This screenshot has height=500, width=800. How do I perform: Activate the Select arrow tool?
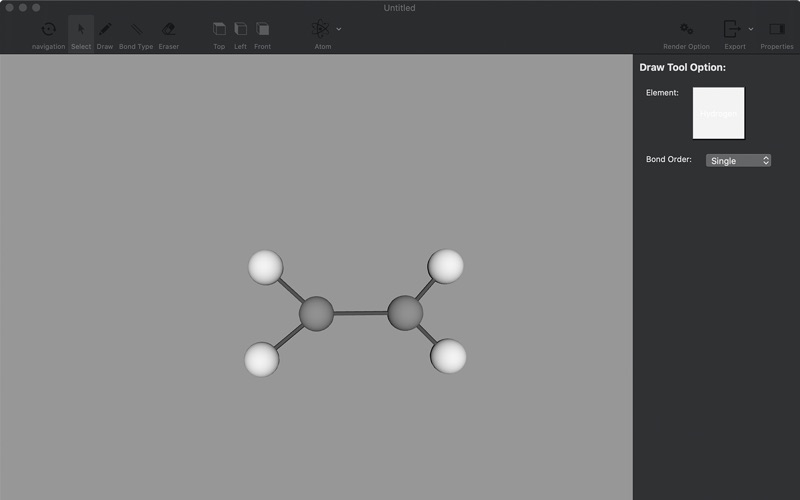tap(81, 30)
